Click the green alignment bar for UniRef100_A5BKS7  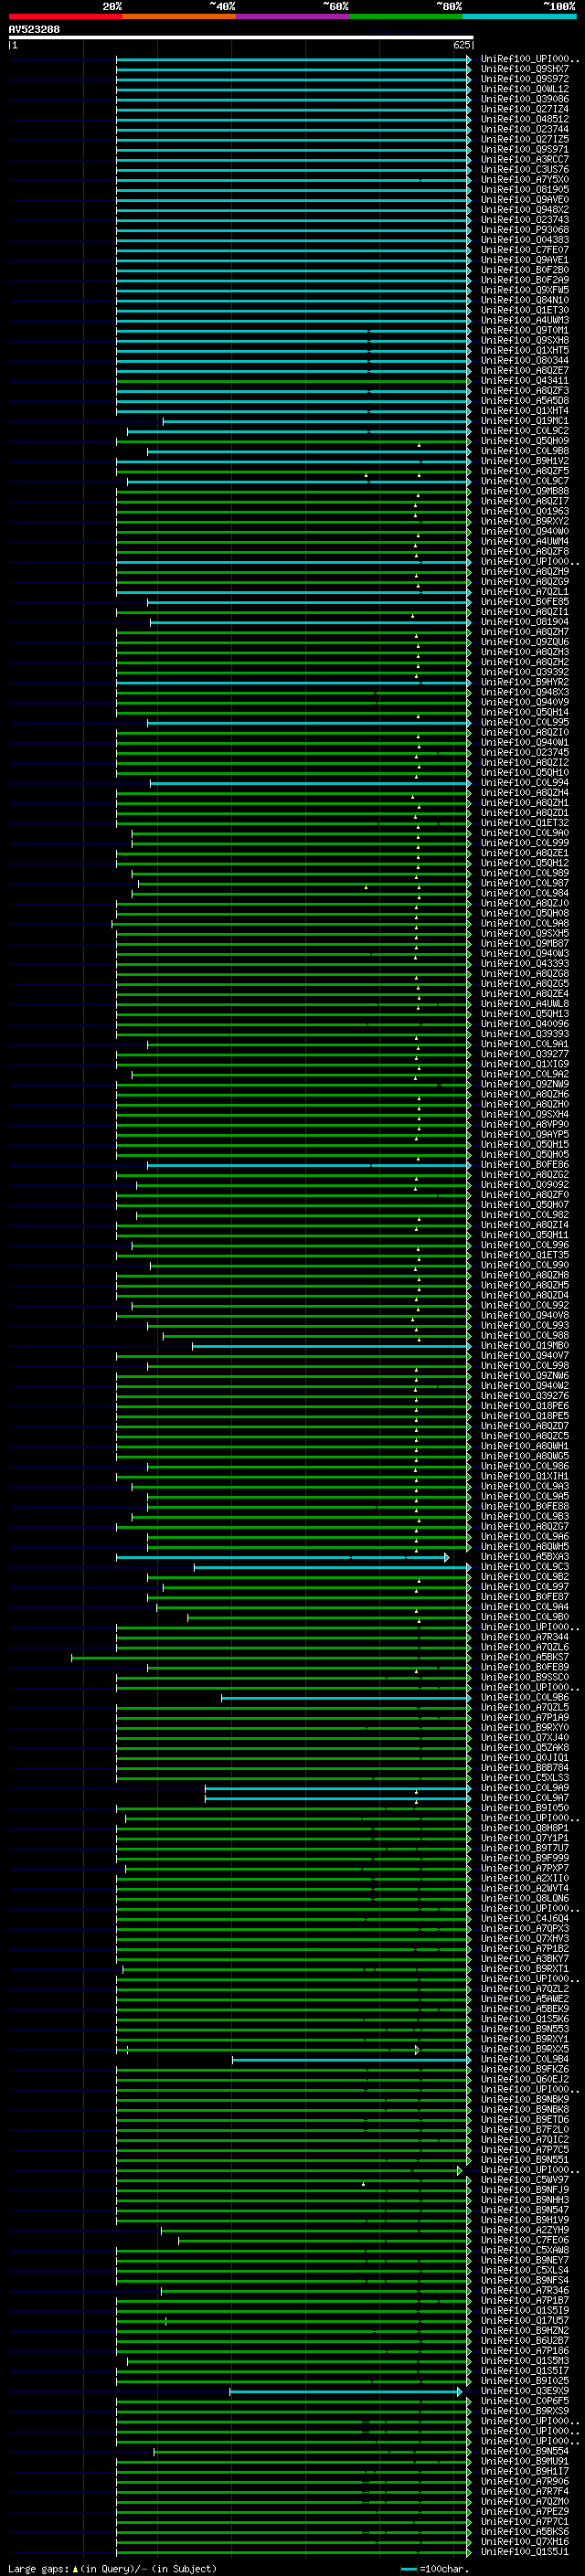click(x=271, y=1658)
